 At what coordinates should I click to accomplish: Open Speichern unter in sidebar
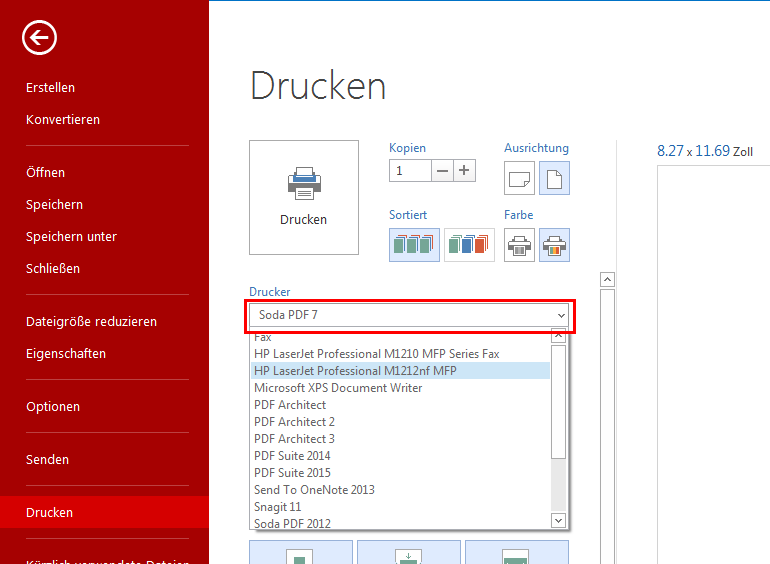pos(71,237)
